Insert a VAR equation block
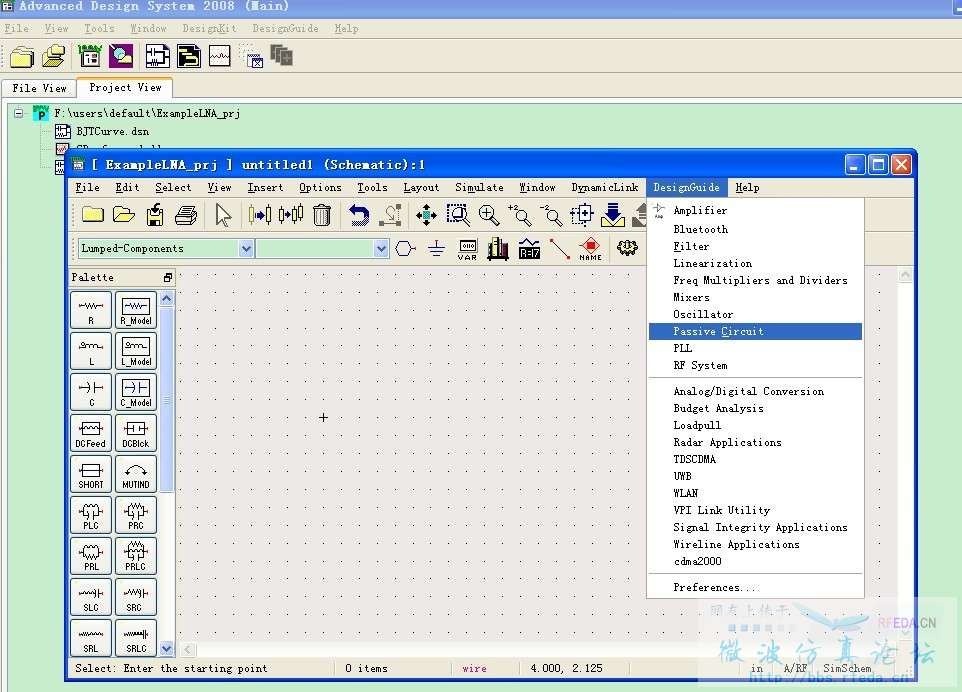Image resolution: width=962 pixels, height=692 pixels. click(468, 249)
